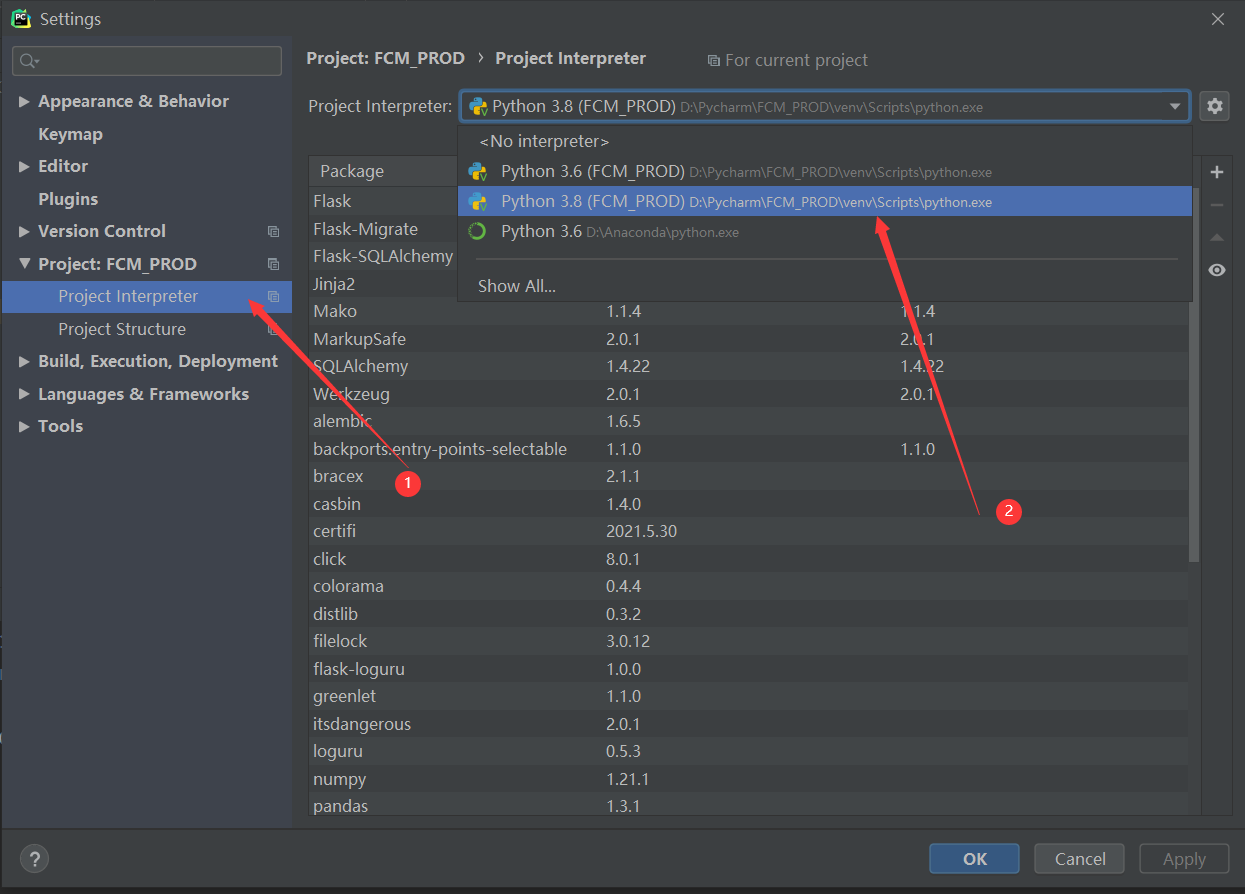Expand Languages & Frameworks section
This screenshot has width=1245, height=894.
coord(24,394)
